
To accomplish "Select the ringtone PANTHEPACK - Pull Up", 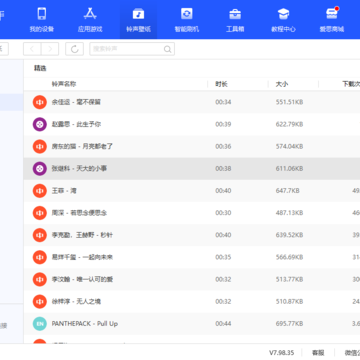I will (85, 323).
